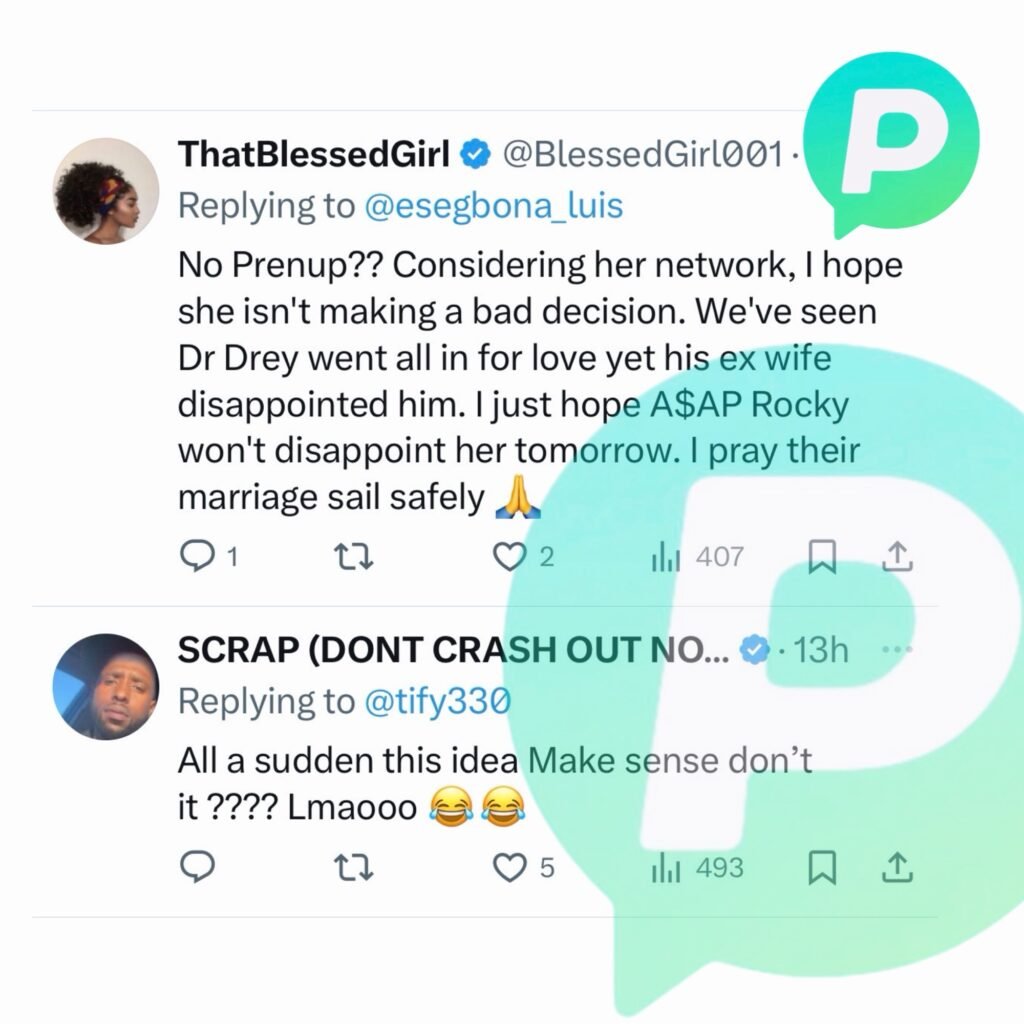Open @tify330 profile link
The width and height of the screenshot is (1024, 1024).
[437, 701]
